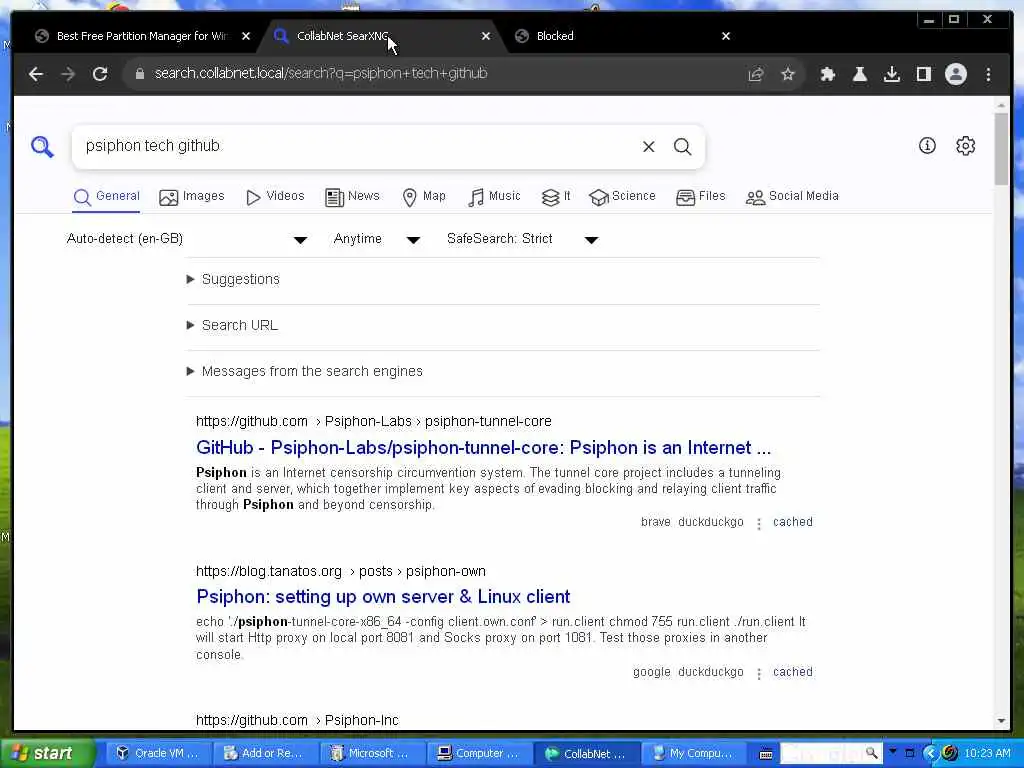Select the General search category
The width and height of the screenshot is (1024, 768).
click(107, 197)
